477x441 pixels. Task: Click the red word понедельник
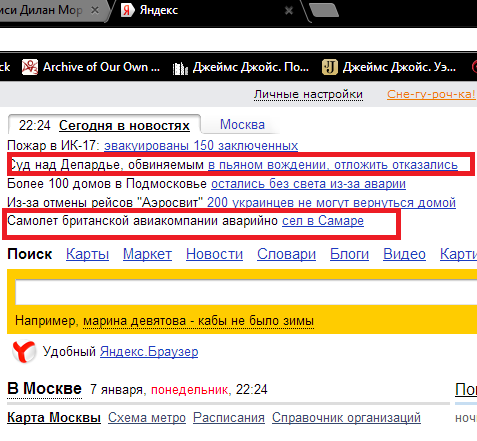click(x=189, y=390)
